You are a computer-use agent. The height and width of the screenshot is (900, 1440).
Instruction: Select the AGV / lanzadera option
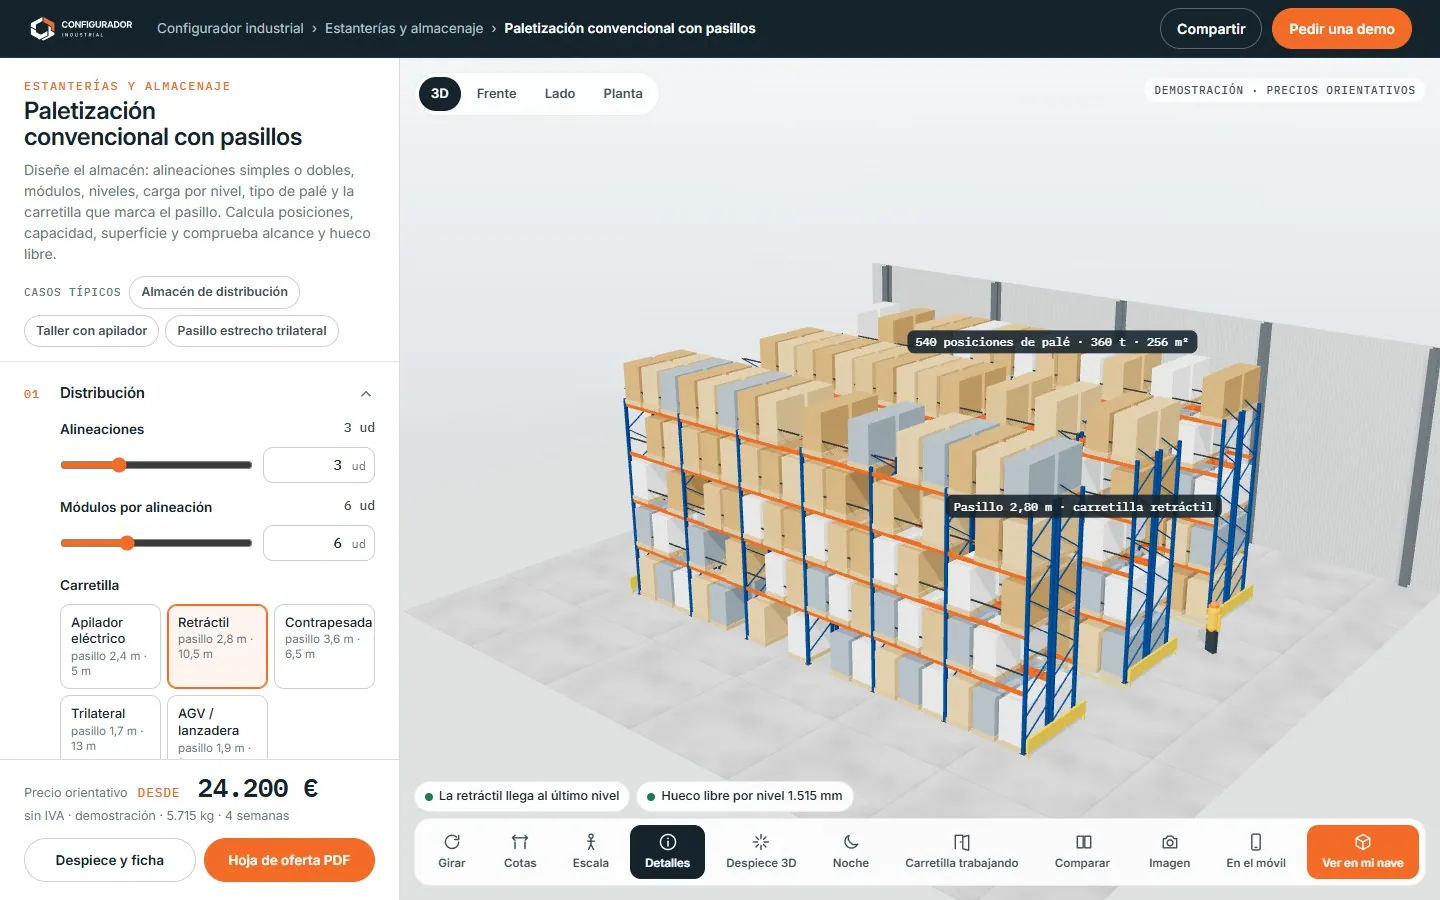tap(217, 728)
